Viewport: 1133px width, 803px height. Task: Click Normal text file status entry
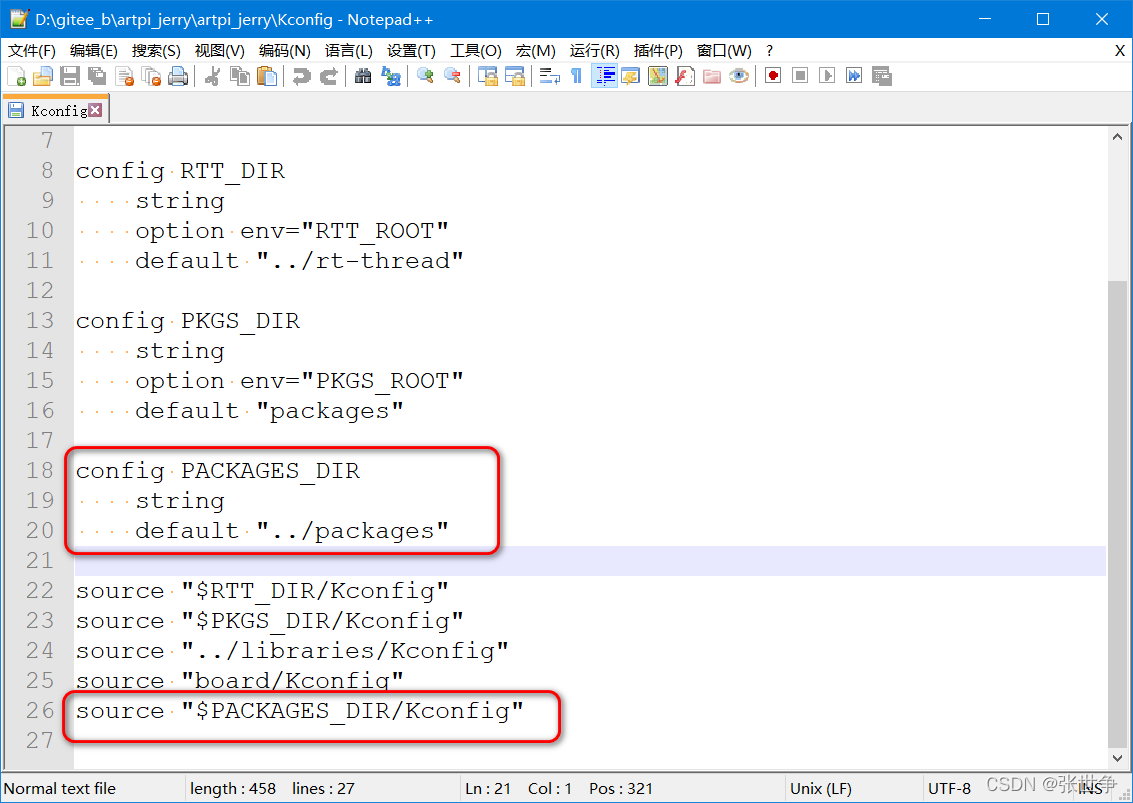(60, 789)
